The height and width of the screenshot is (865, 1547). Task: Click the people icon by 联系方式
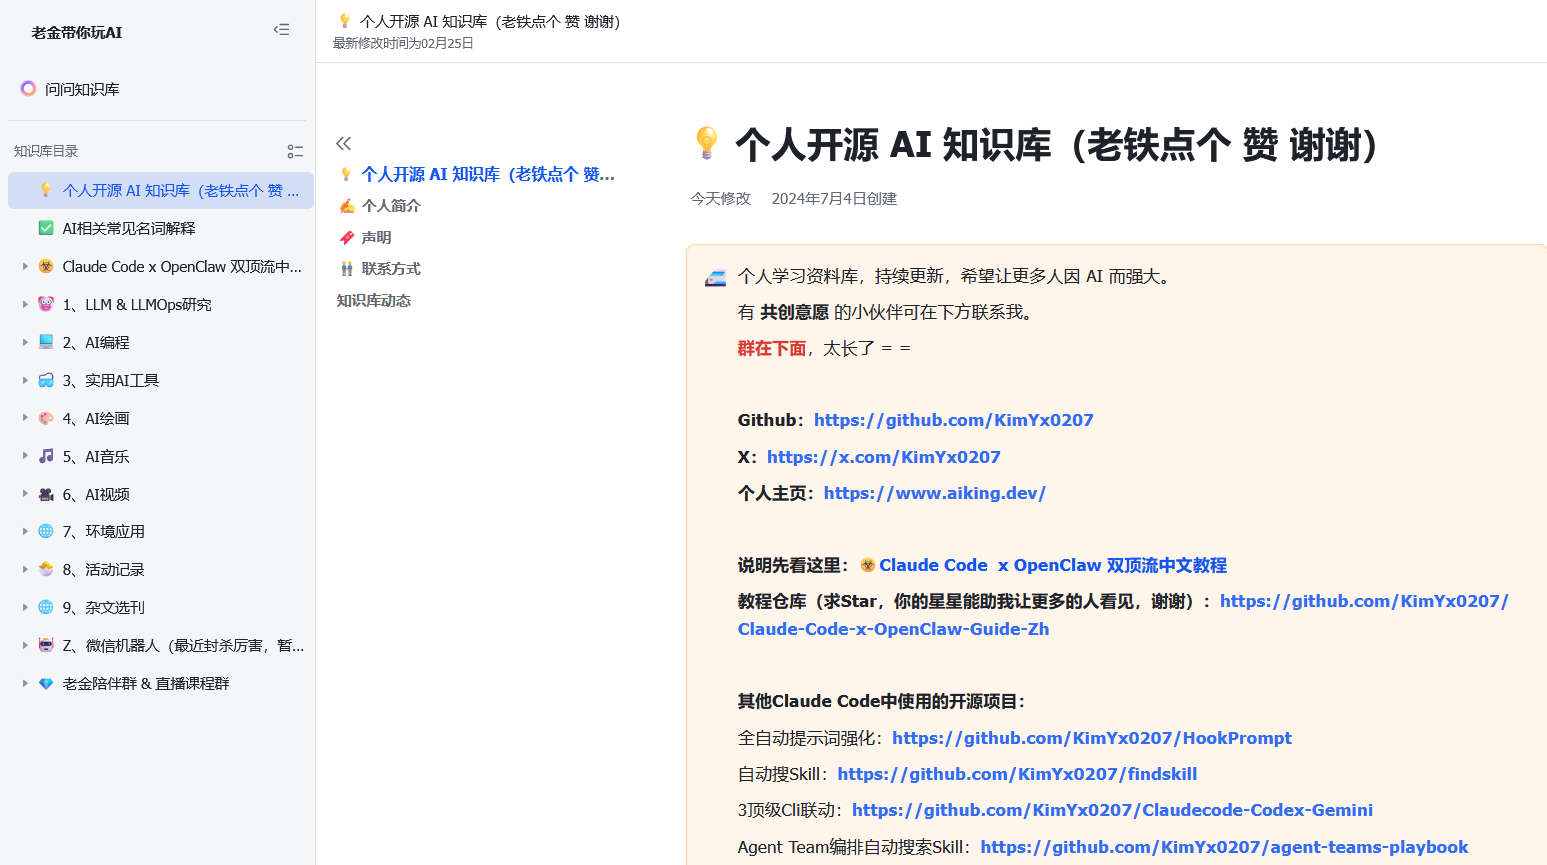click(347, 269)
